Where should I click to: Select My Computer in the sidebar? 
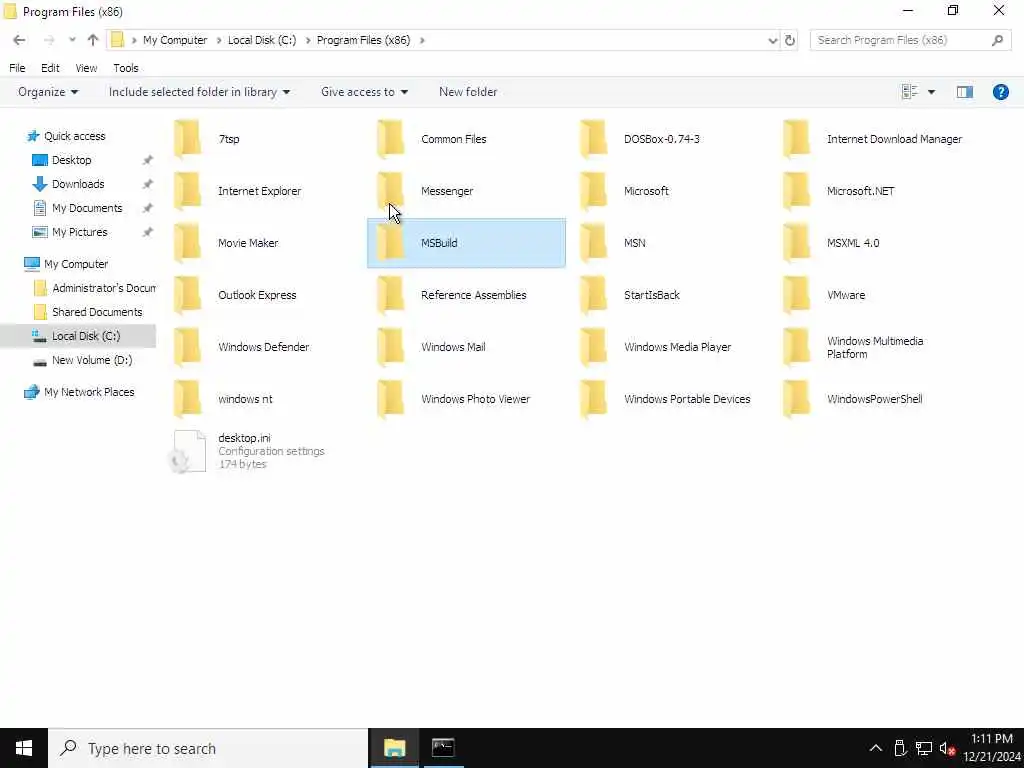pos(76,264)
